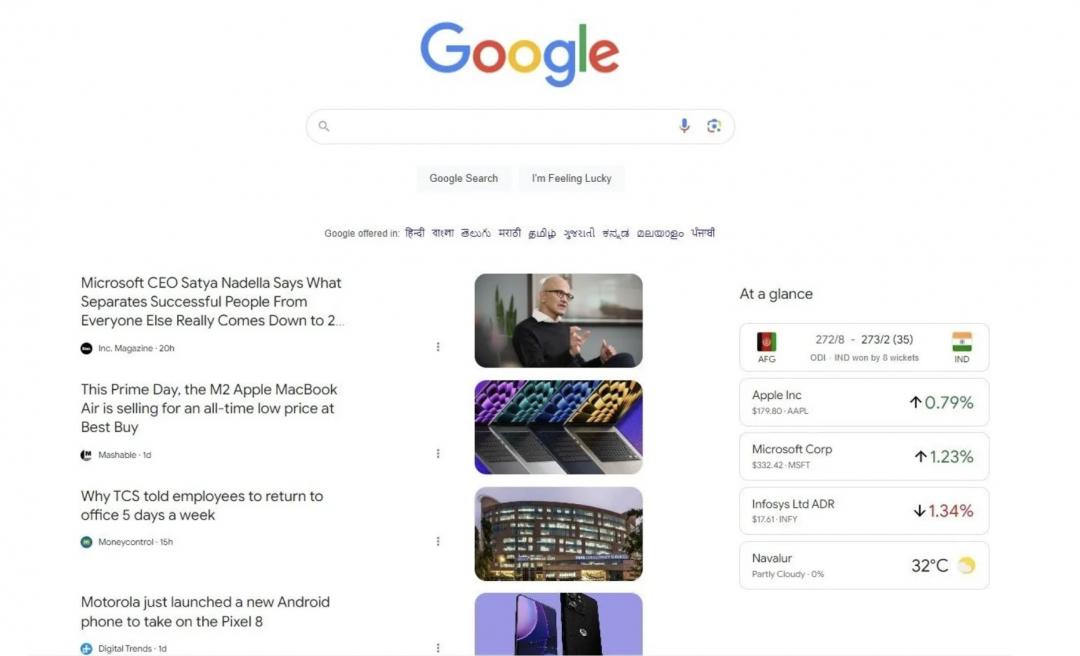The height and width of the screenshot is (656, 1080).
Task: Open Apple Inc stock card
Action: click(864, 402)
